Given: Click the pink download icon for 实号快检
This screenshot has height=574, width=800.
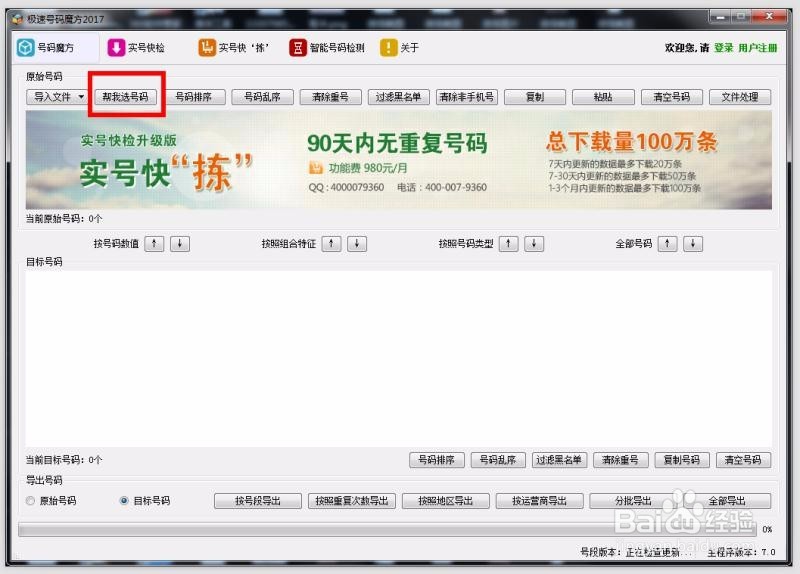Looking at the screenshot, I should (x=116, y=47).
